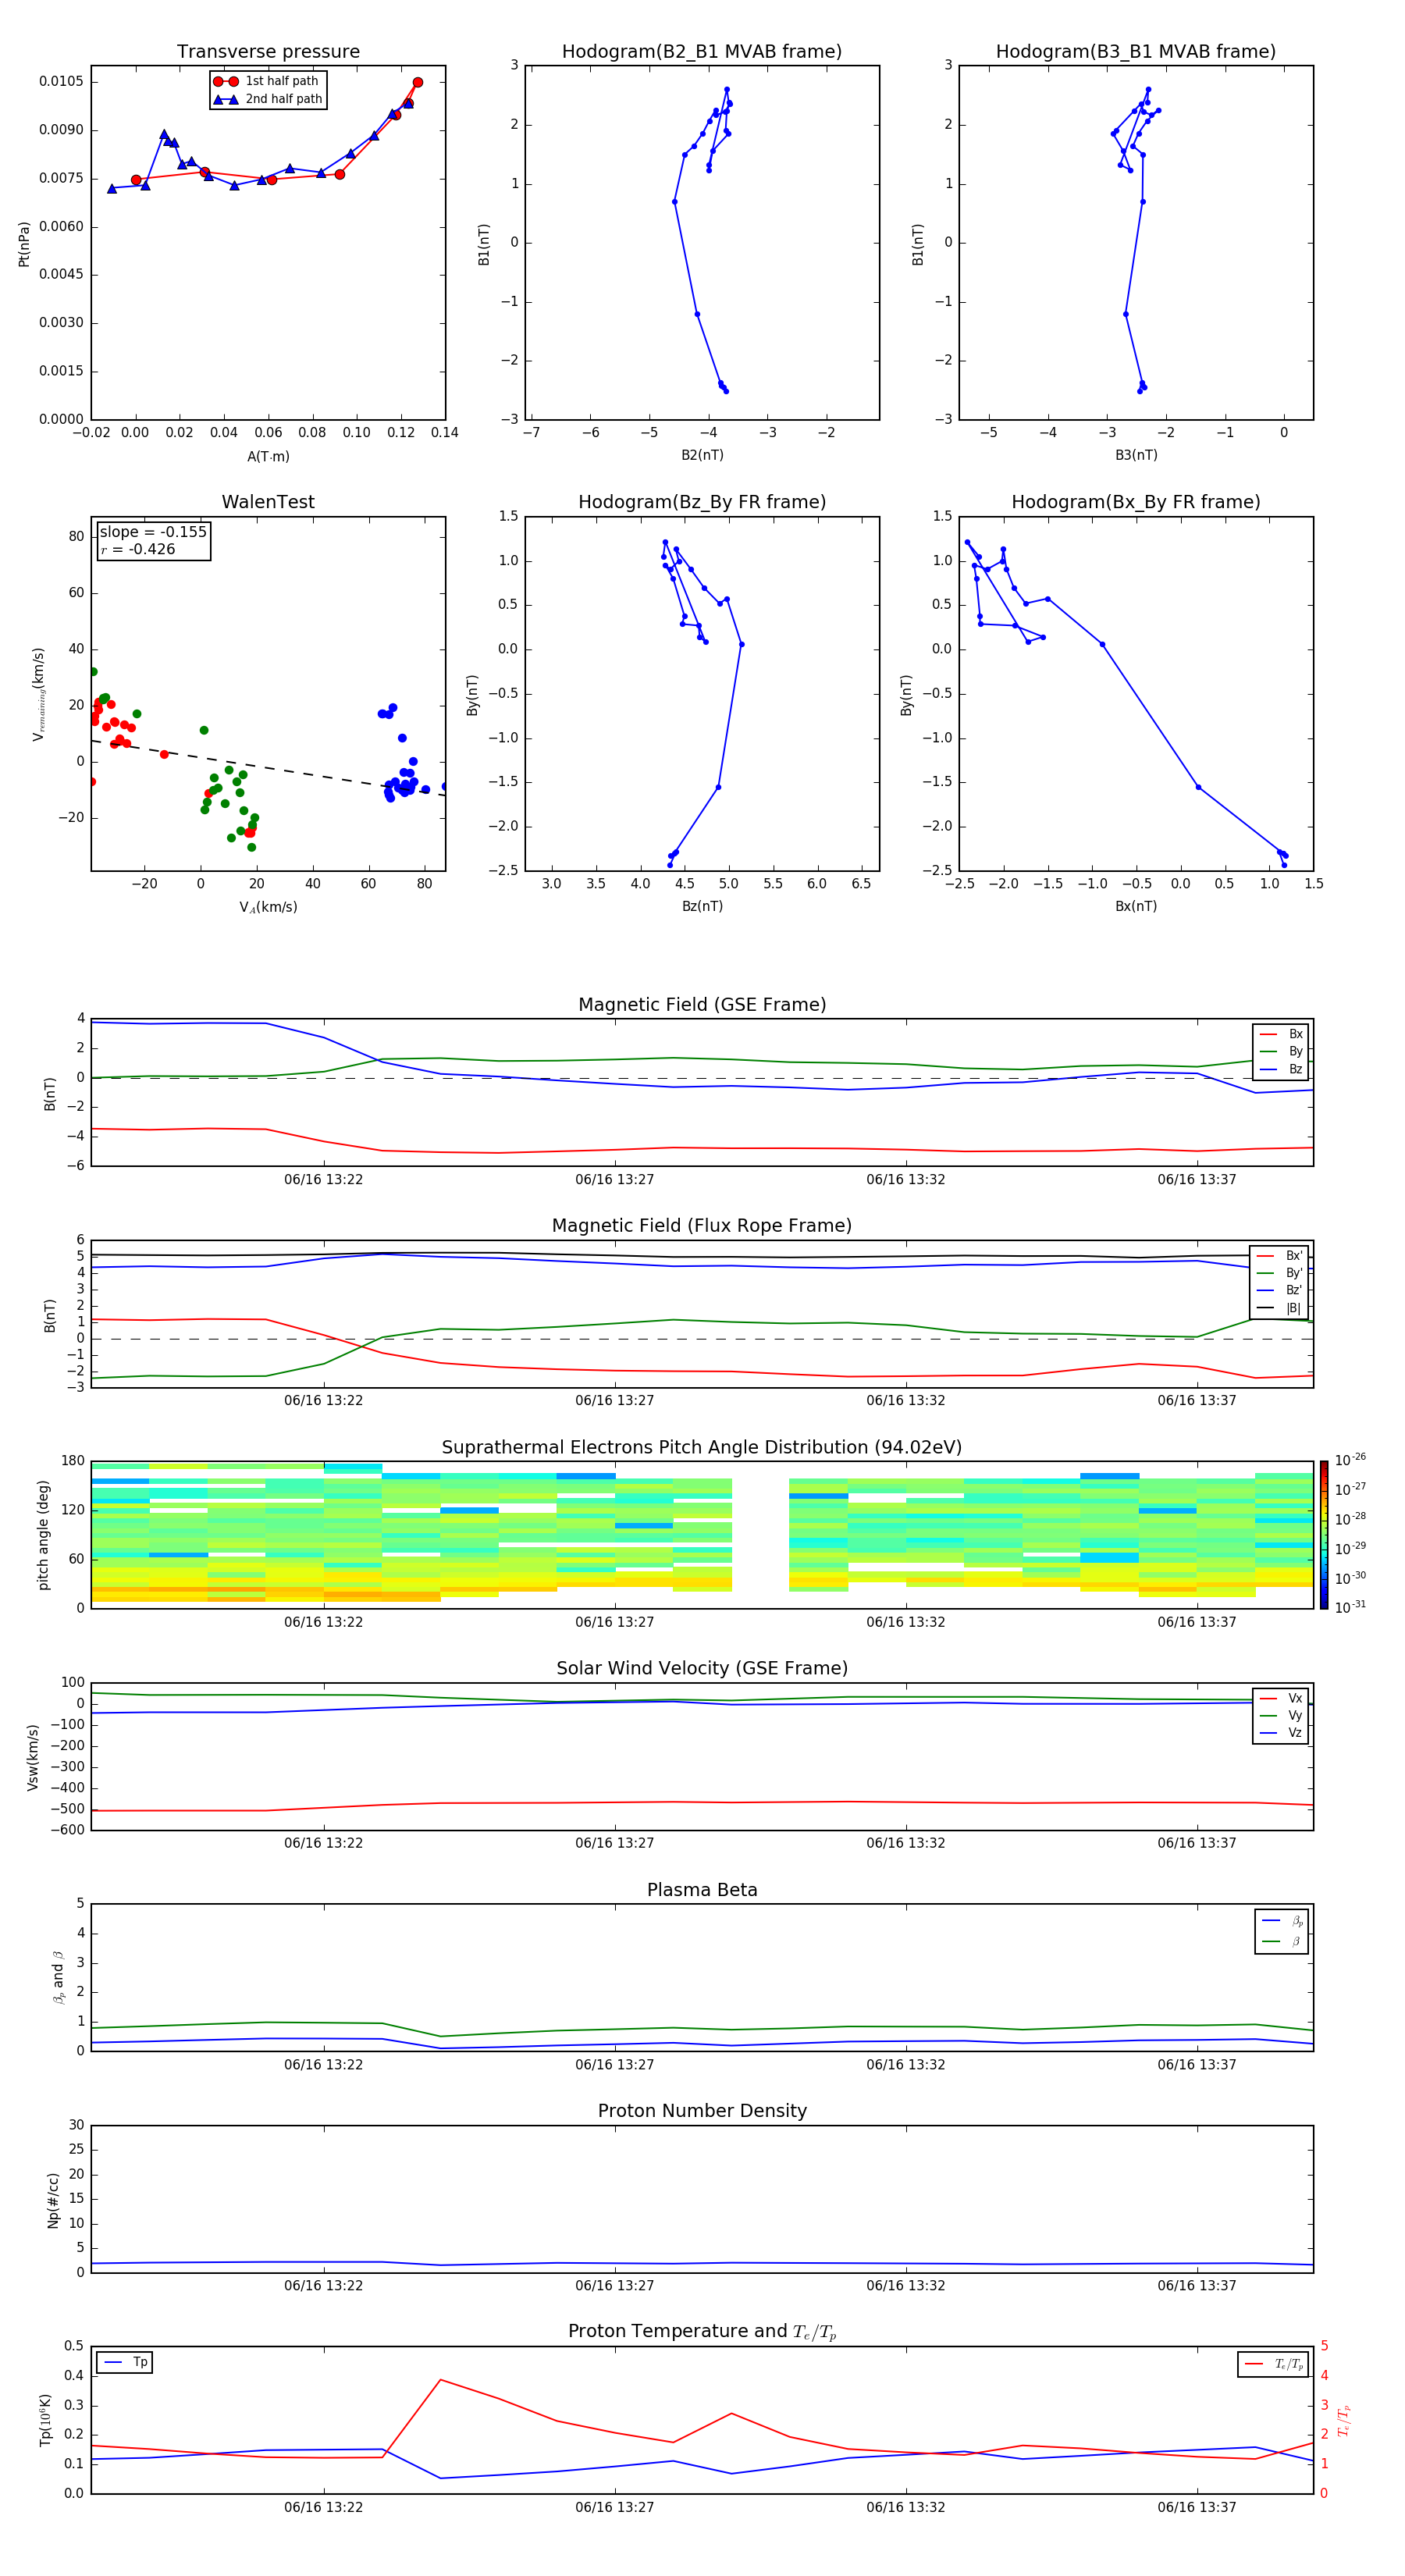Click the 'Vz' legend entry
The width and height of the screenshot is (1405, 2576).
pyautogui.click(x=1282, y=1733)
